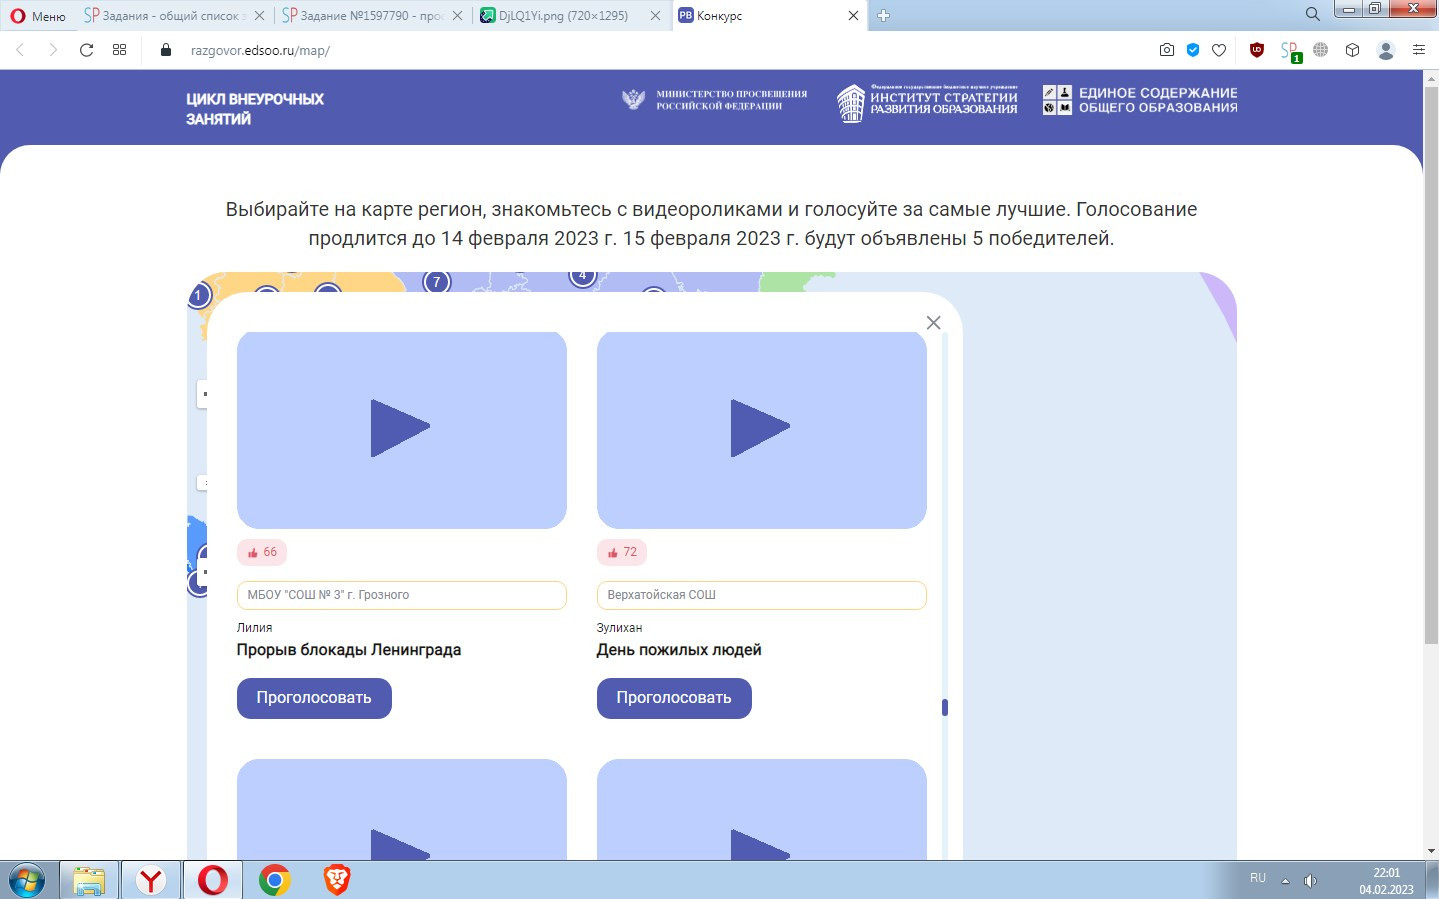Viewport: 1439px width, 899px height.
Task: Click the author name Лилия
Action: pyautogui.click(x=254, y=628)
